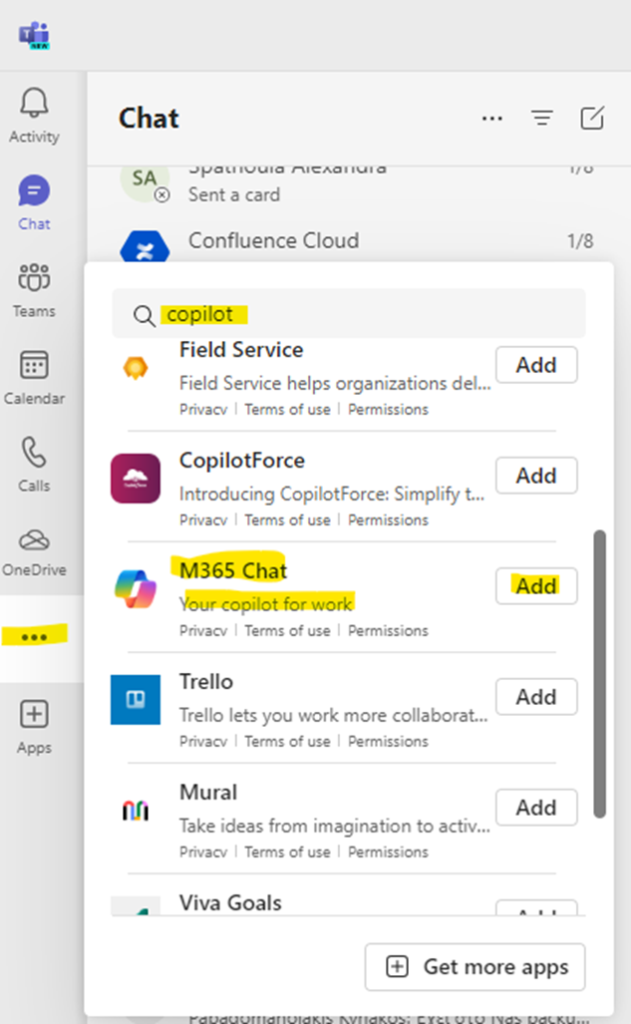Add the M365 Chat app
Image resolution: width=631 pixels, height=1024 pixels.
536,586
